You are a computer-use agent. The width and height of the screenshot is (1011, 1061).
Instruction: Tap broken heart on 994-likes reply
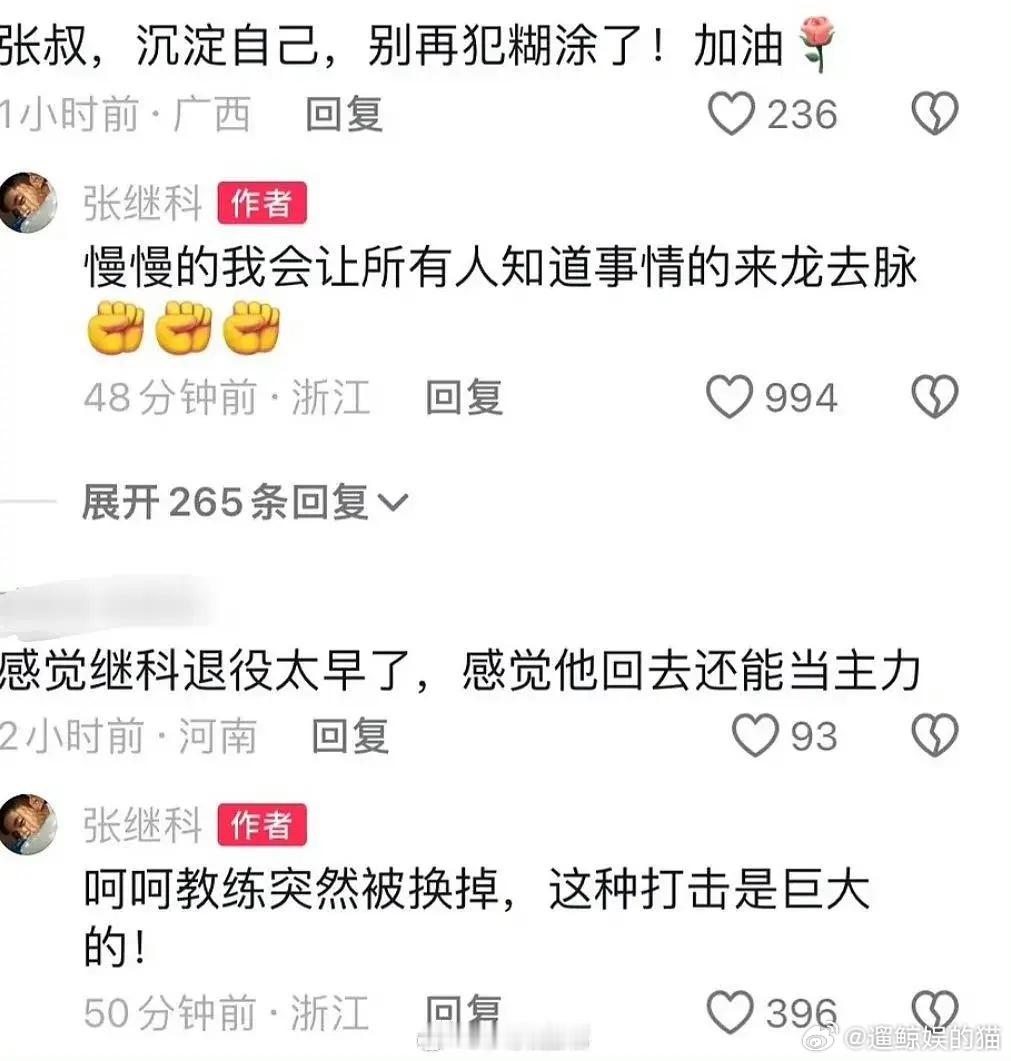click(x=935, y=397)
